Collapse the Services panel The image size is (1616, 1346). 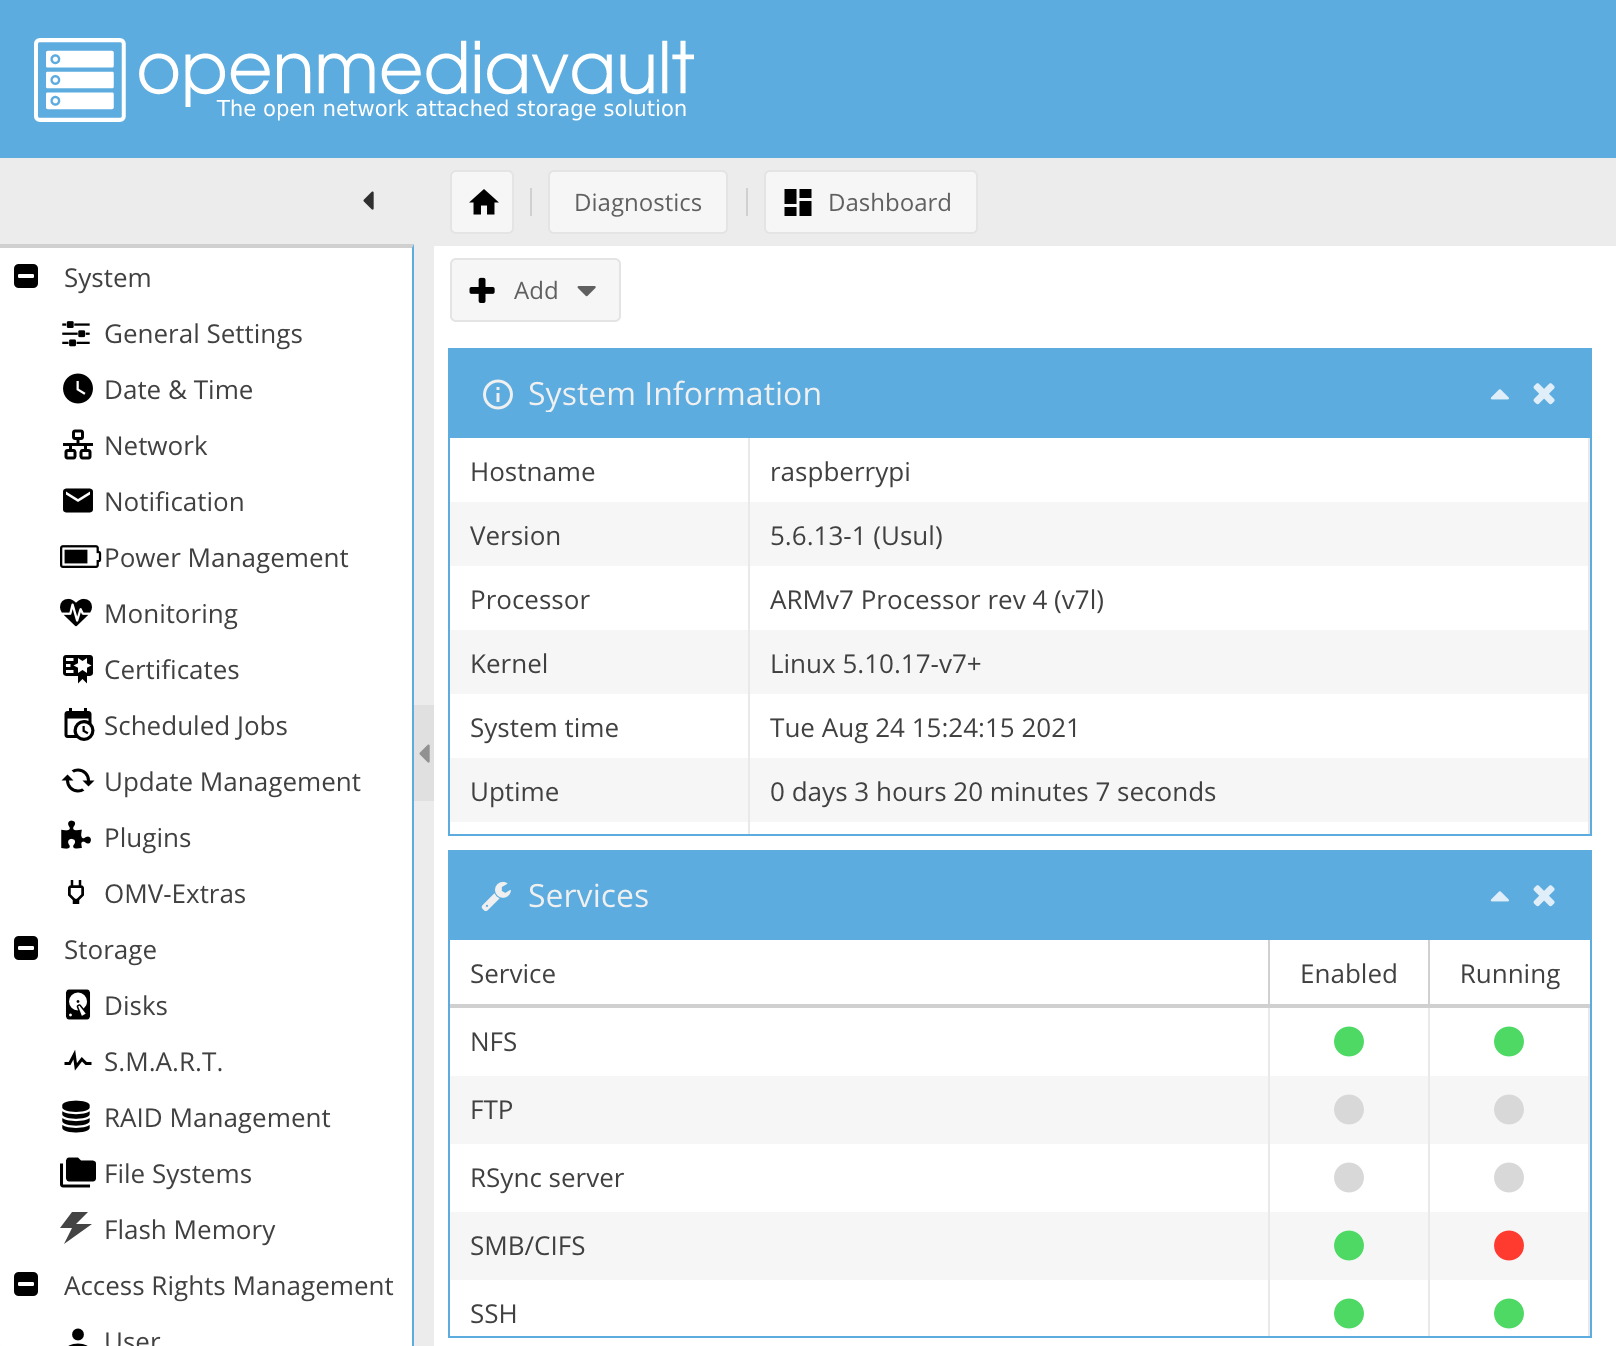point(1499,896)
